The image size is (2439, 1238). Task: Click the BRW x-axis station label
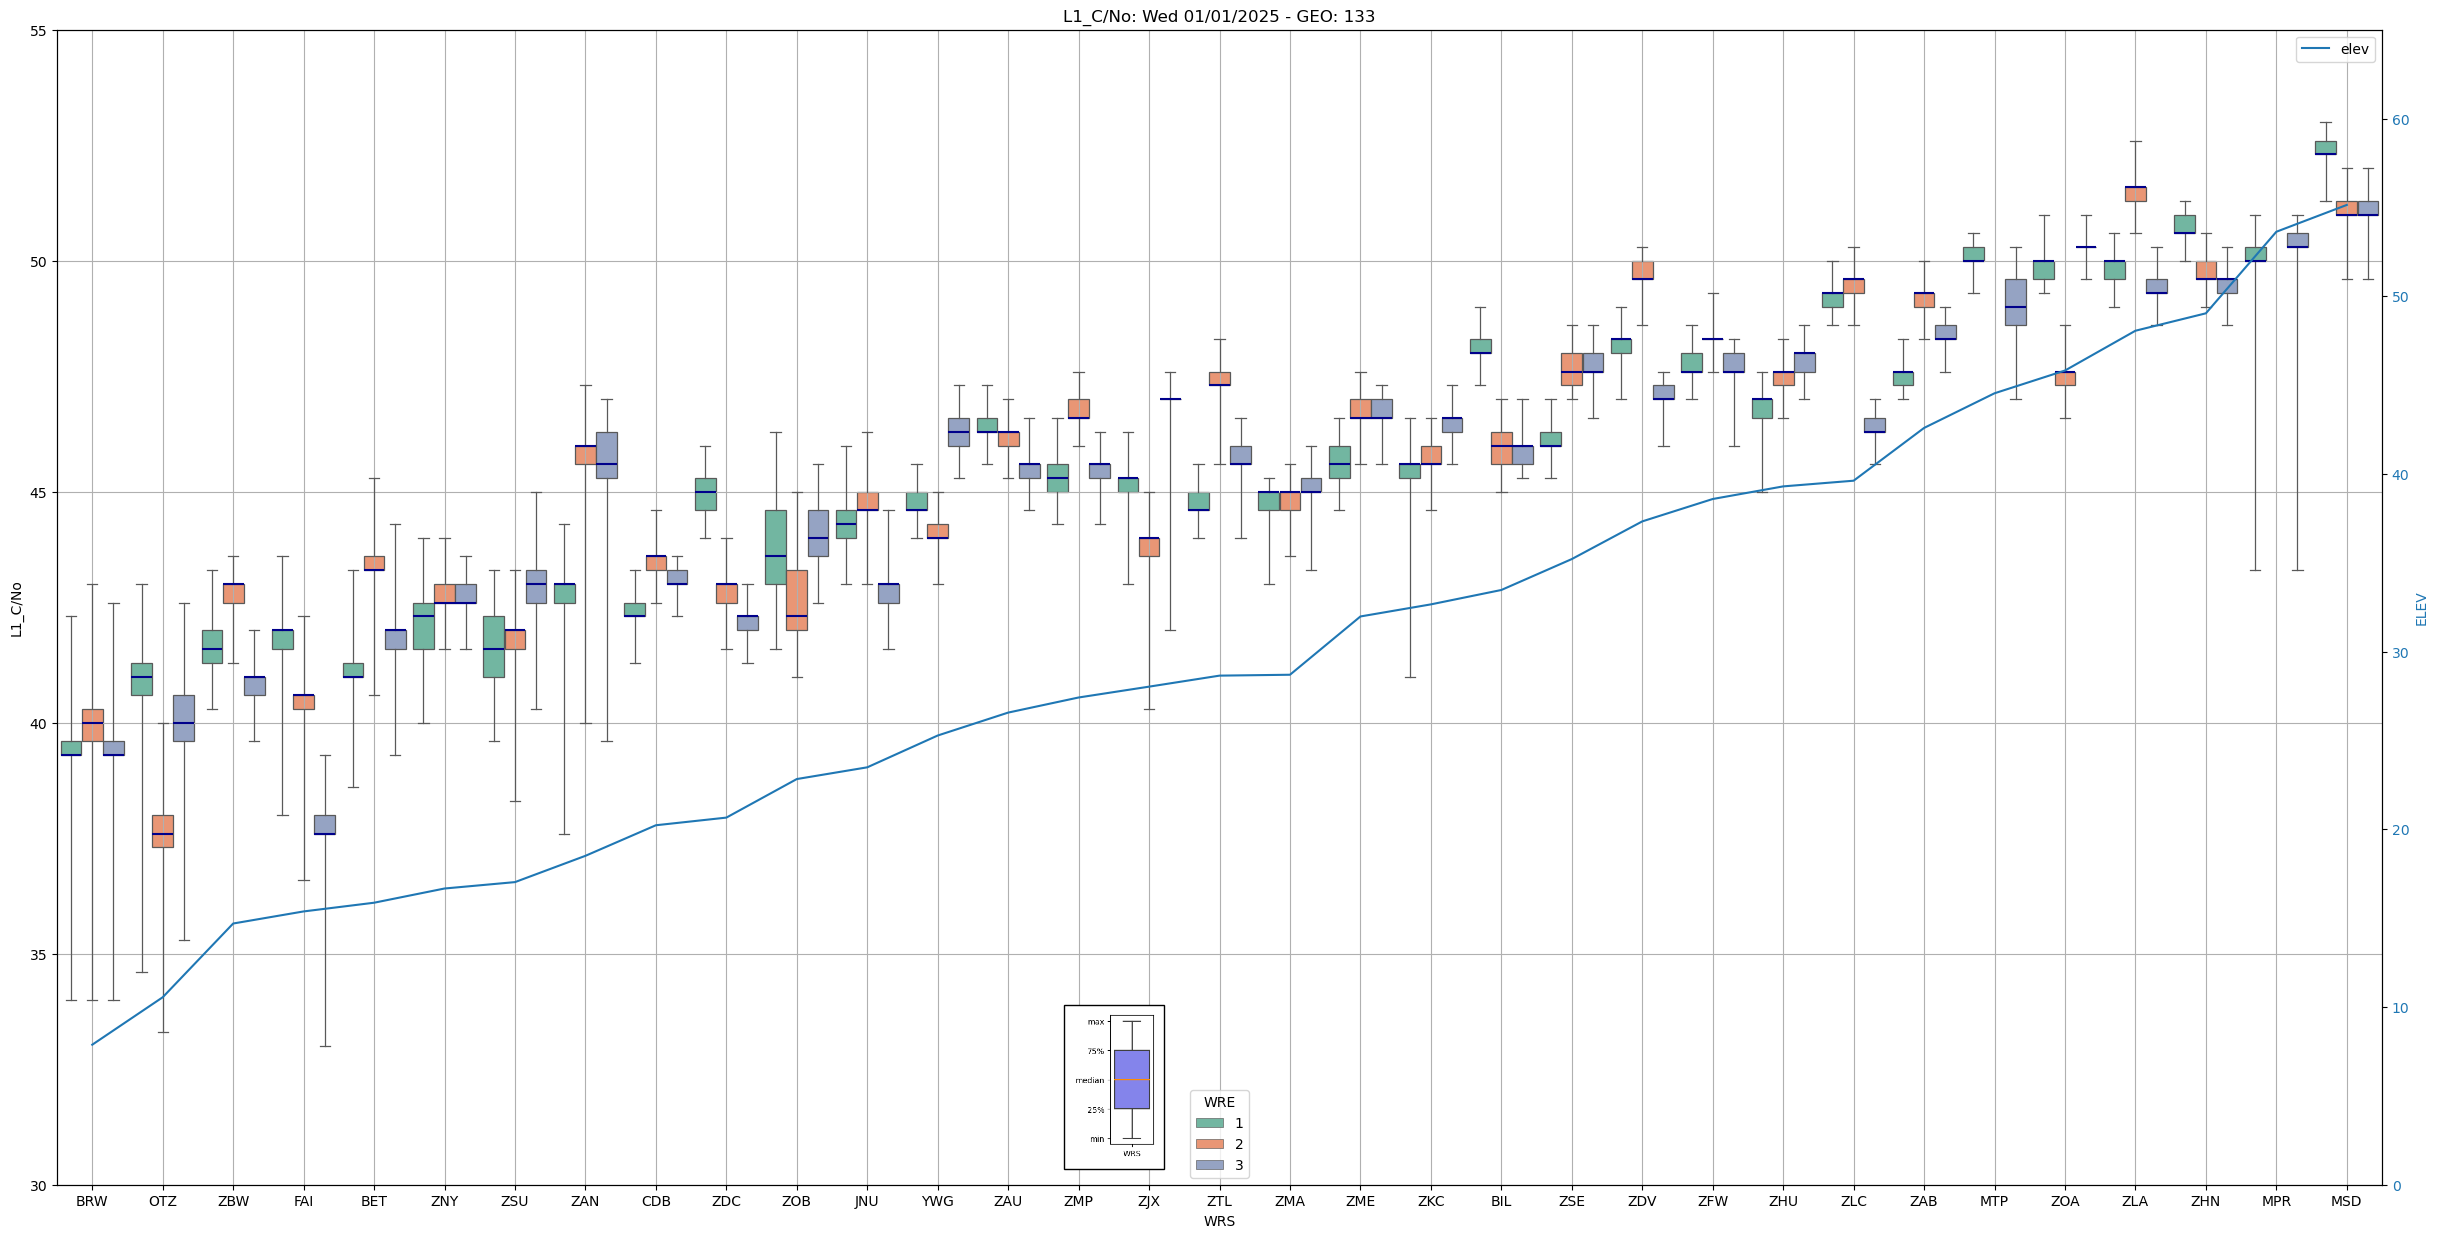(92, 1201)
